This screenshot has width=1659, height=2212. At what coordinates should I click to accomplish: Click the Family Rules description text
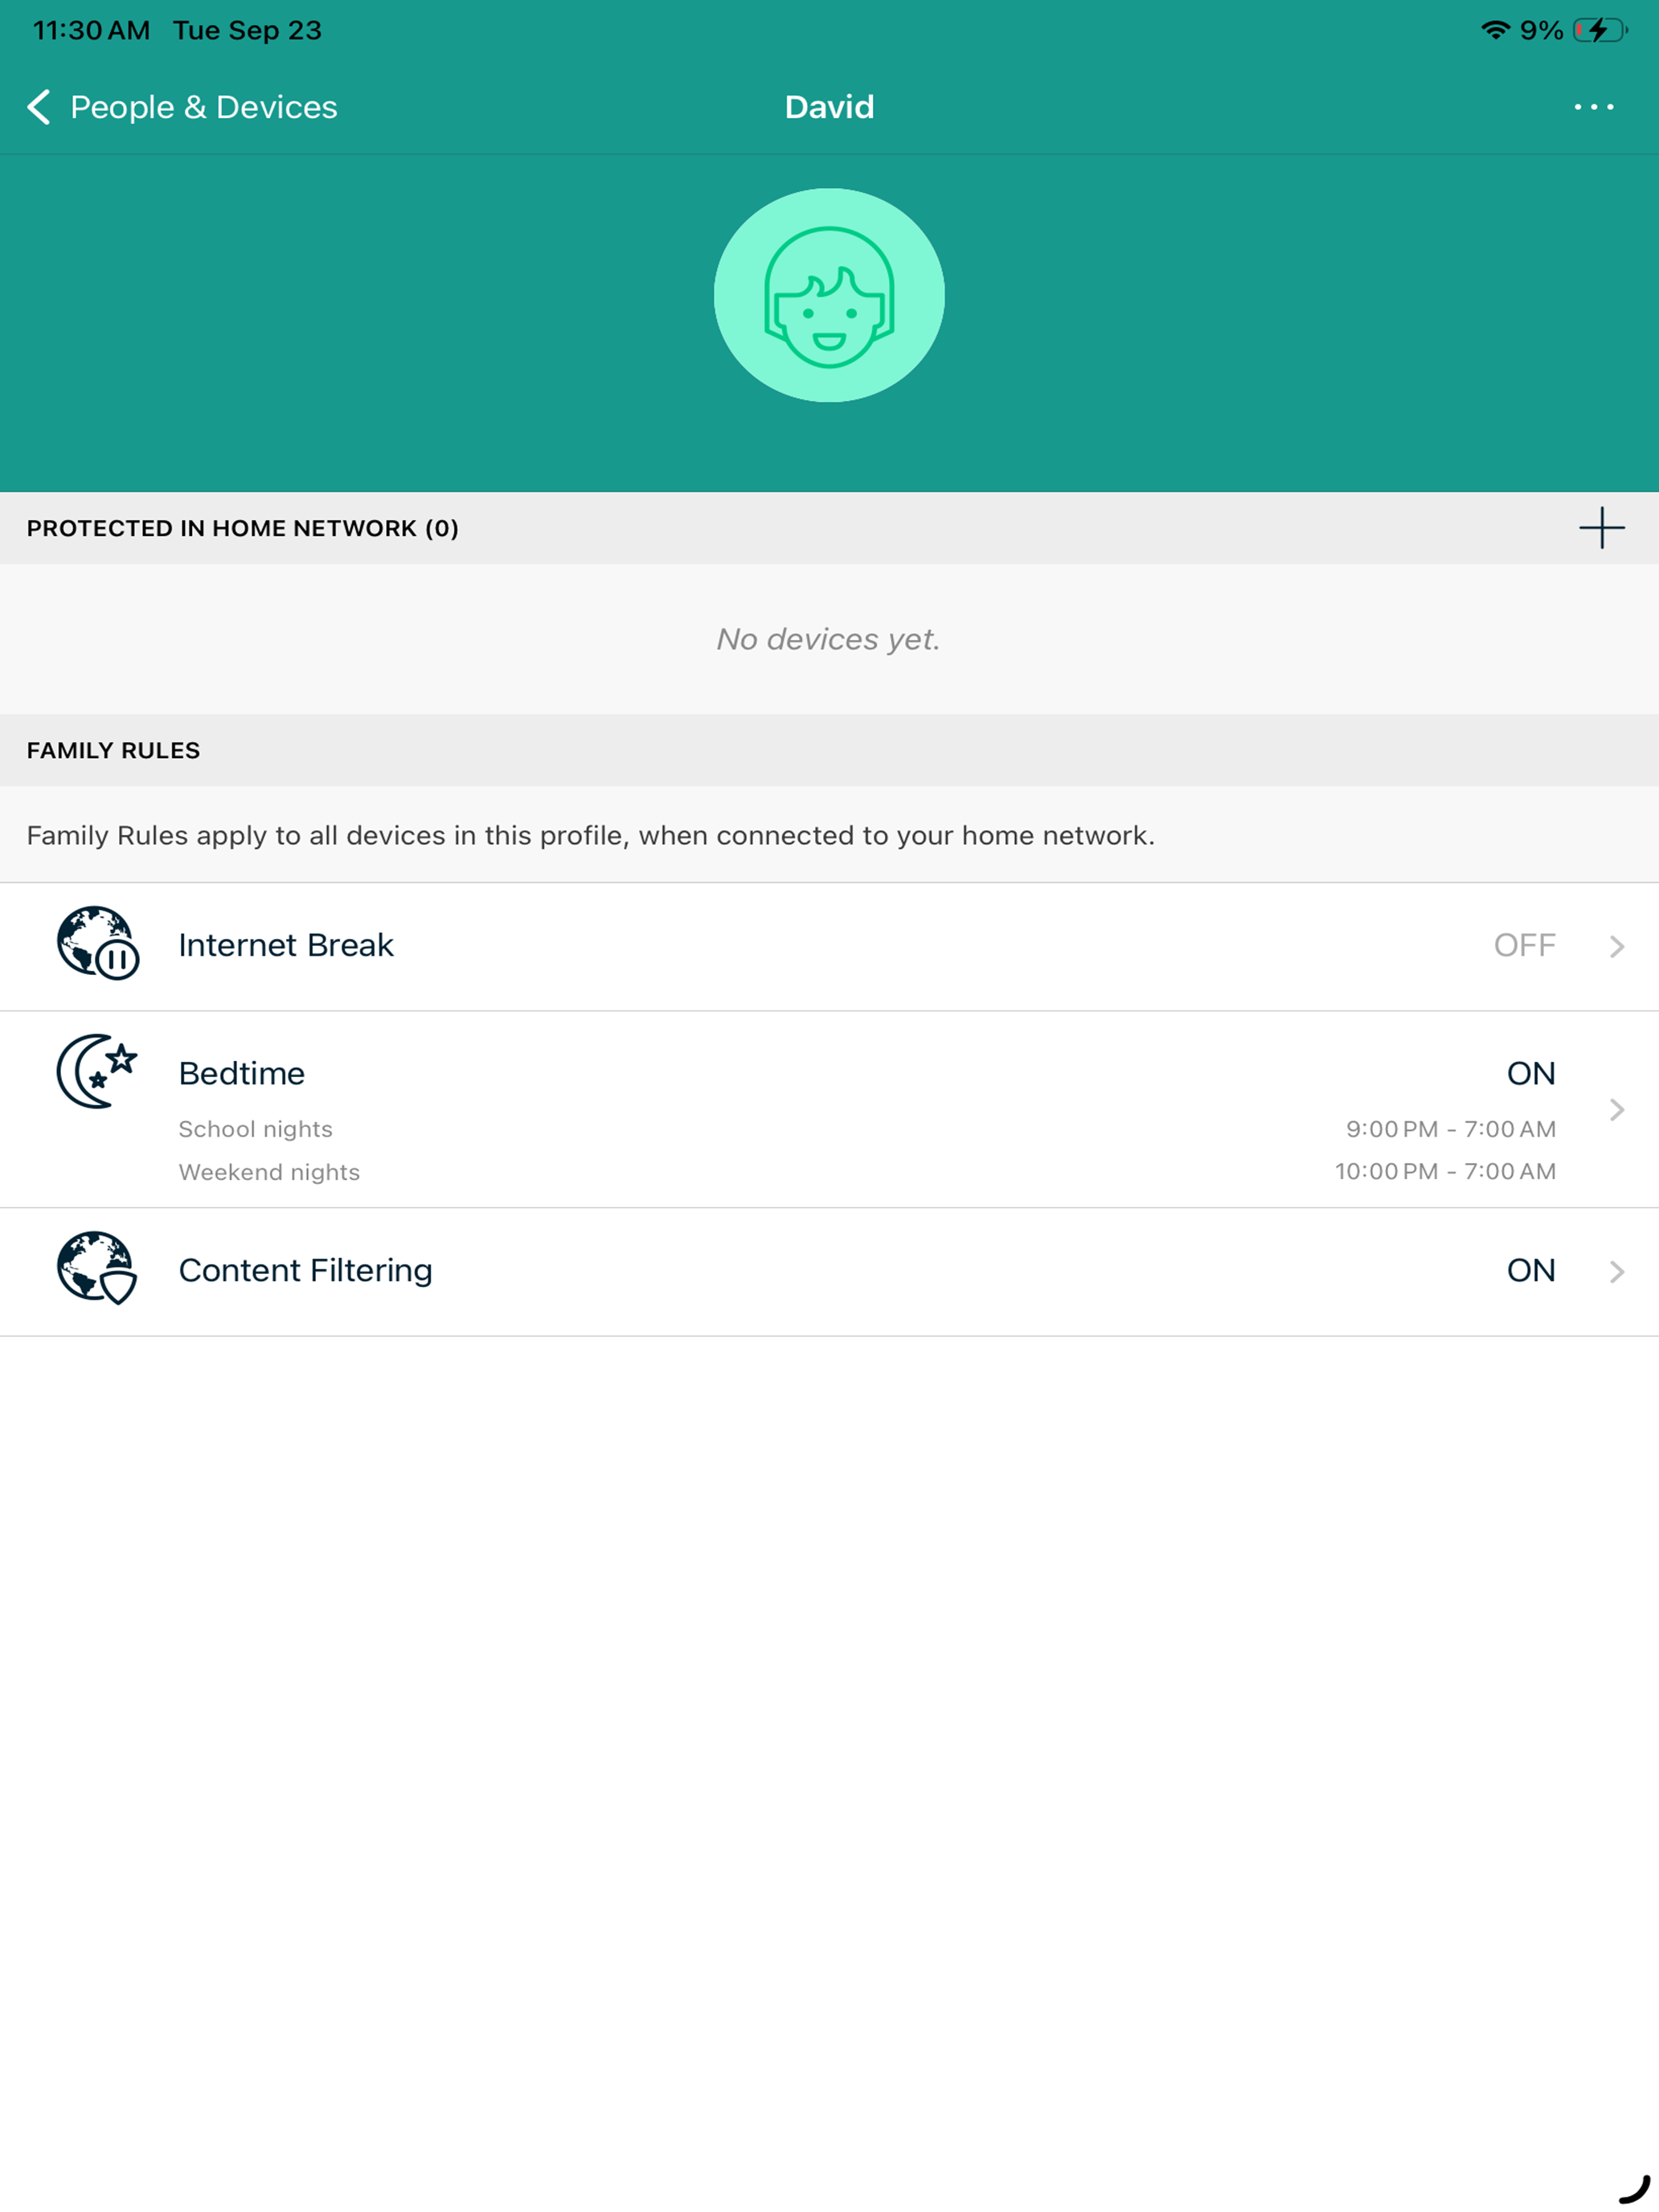(x=590, y=835)
